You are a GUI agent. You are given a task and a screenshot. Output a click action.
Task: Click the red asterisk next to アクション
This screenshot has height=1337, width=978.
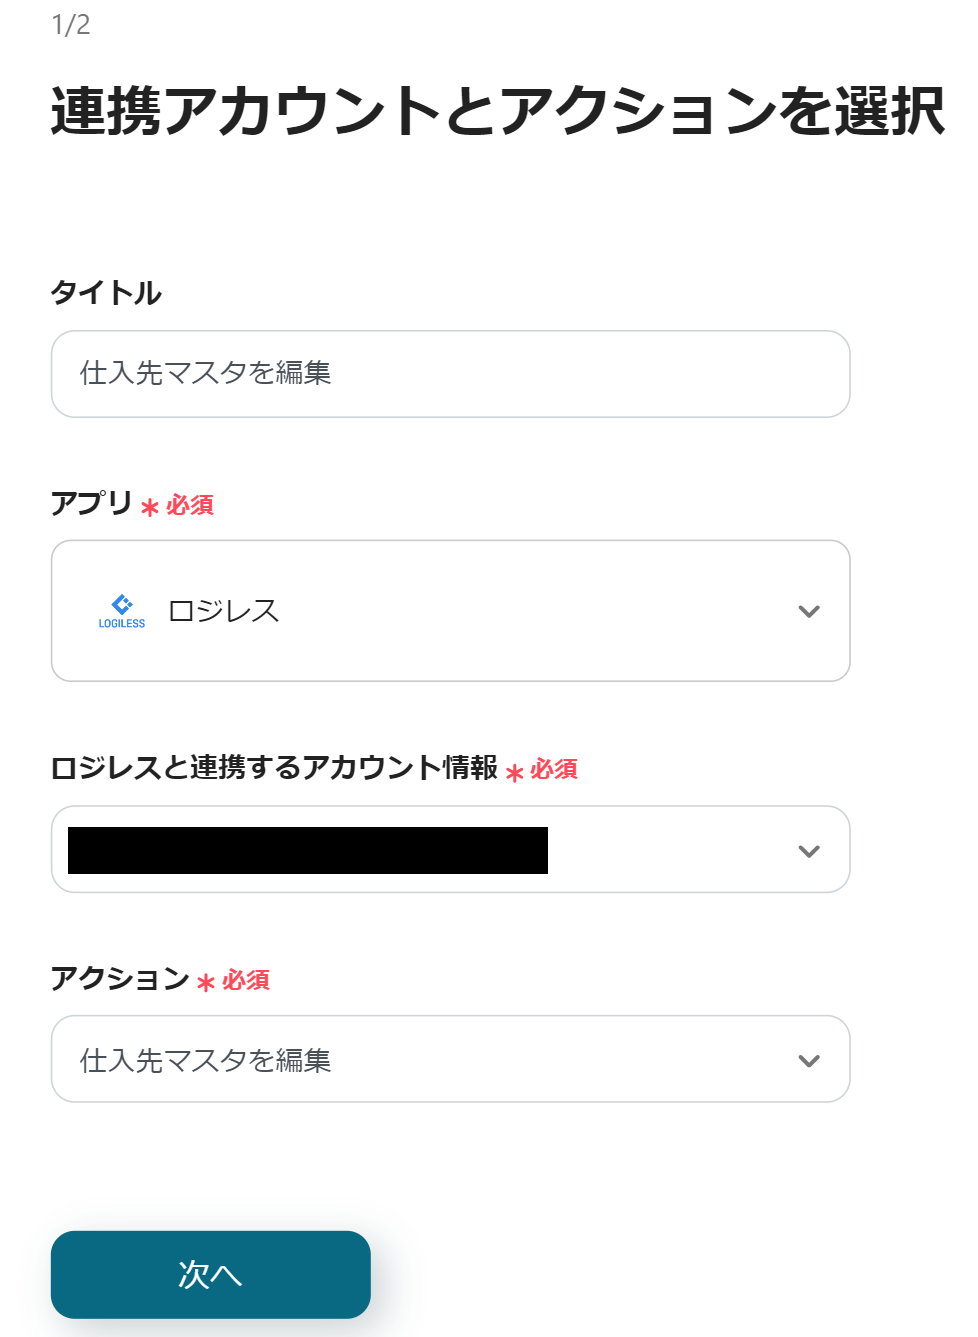click(x=206, y=983)
